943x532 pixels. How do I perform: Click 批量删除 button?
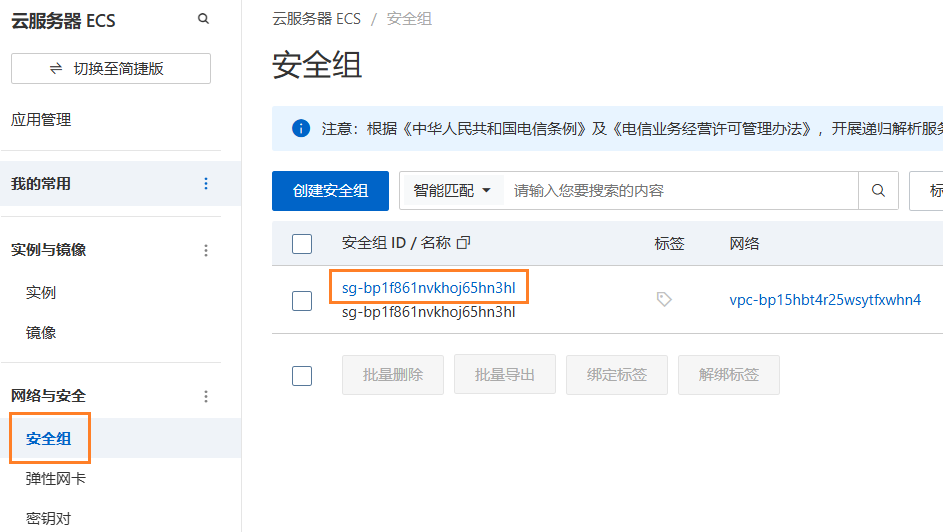pyautogui.click(x=393, y=375)
